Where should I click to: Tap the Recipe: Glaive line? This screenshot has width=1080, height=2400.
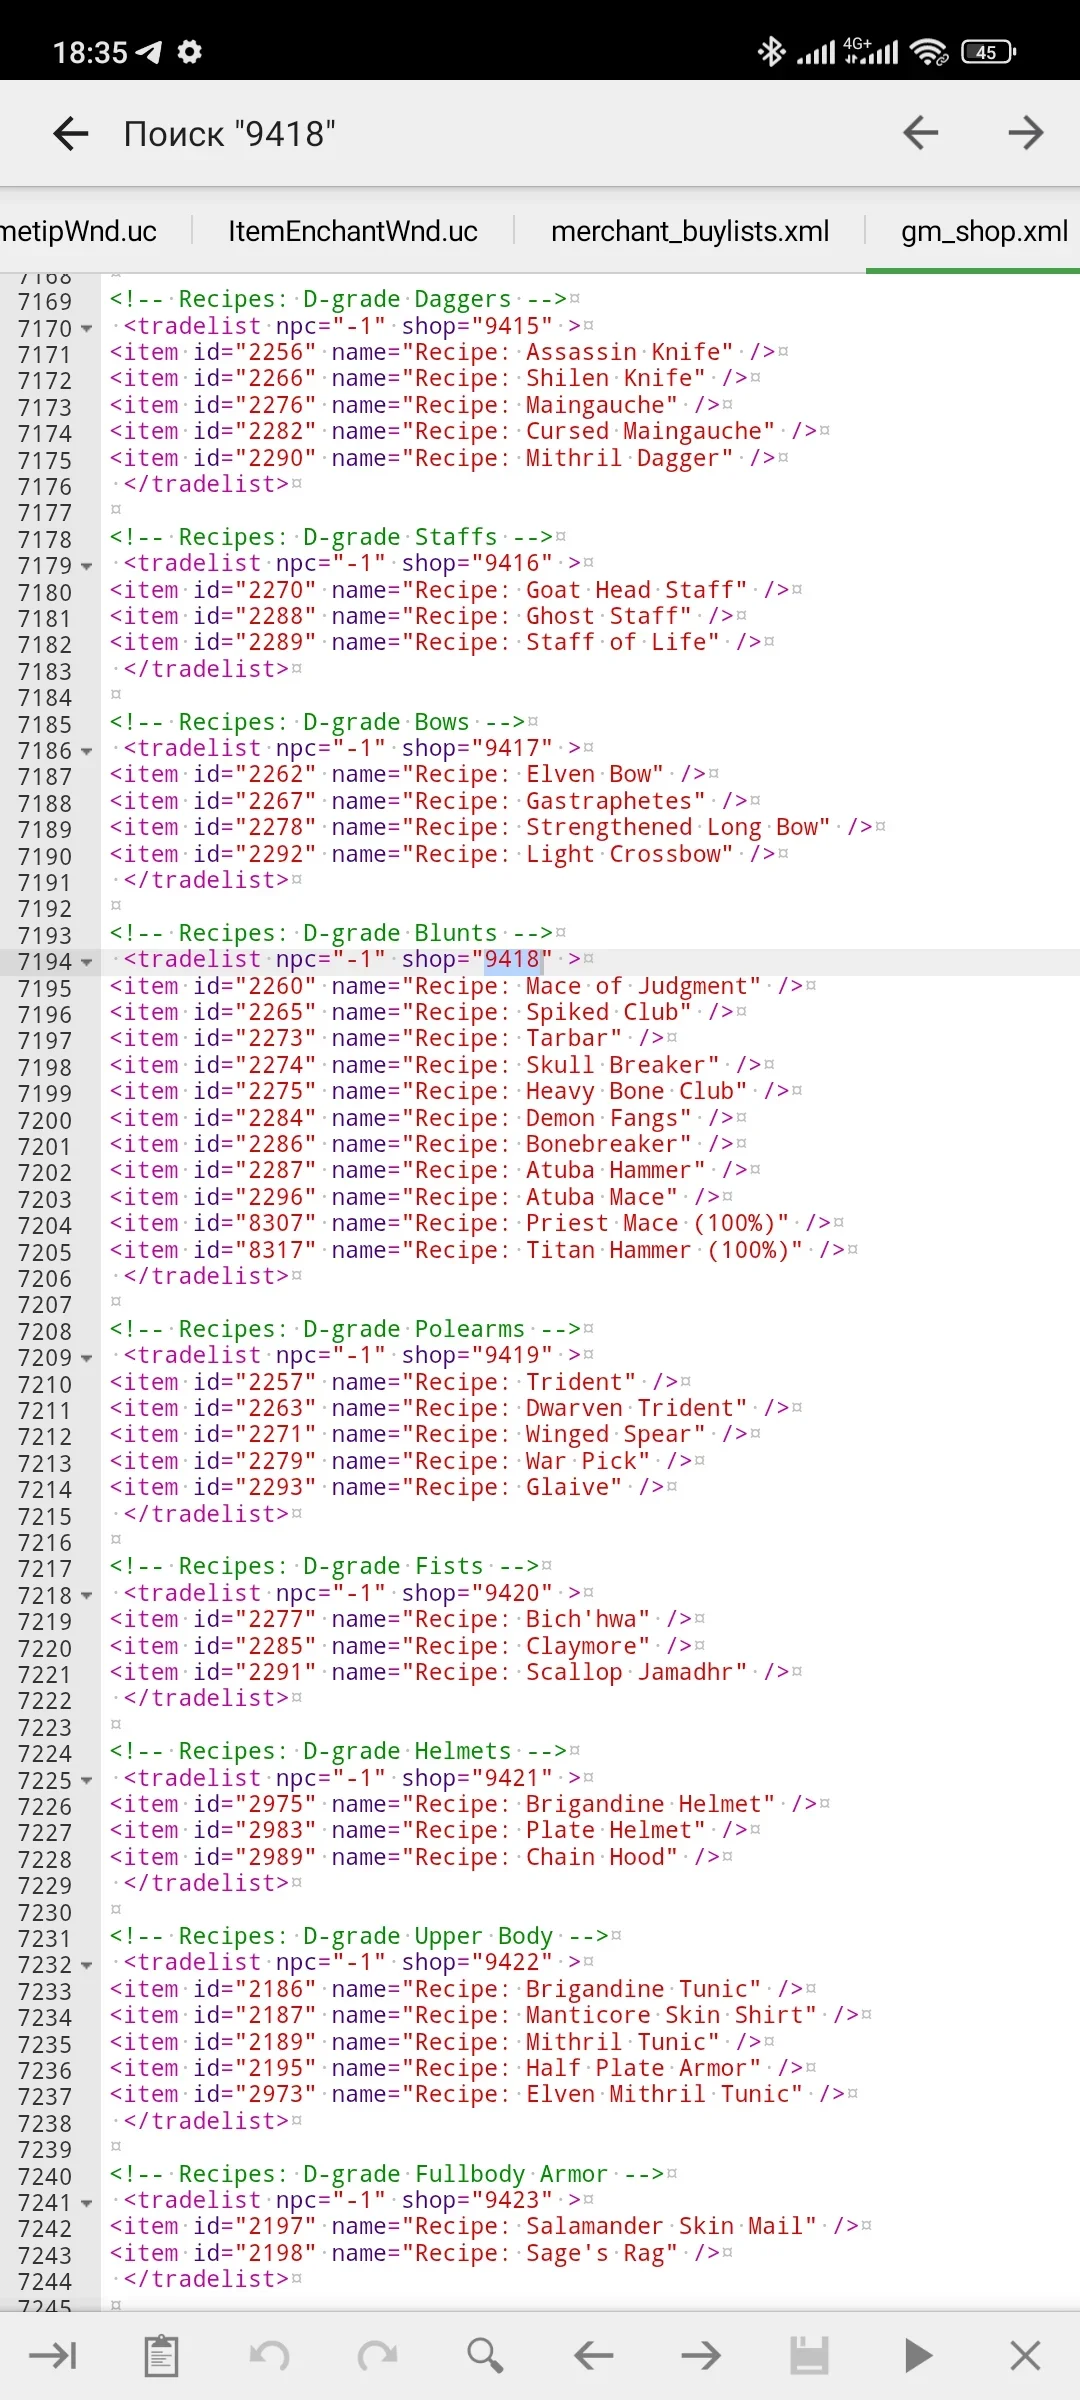[x=393, y=1487]
